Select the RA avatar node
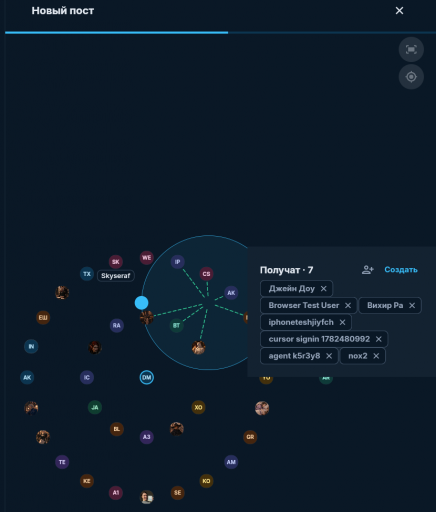 click(117, 325)
